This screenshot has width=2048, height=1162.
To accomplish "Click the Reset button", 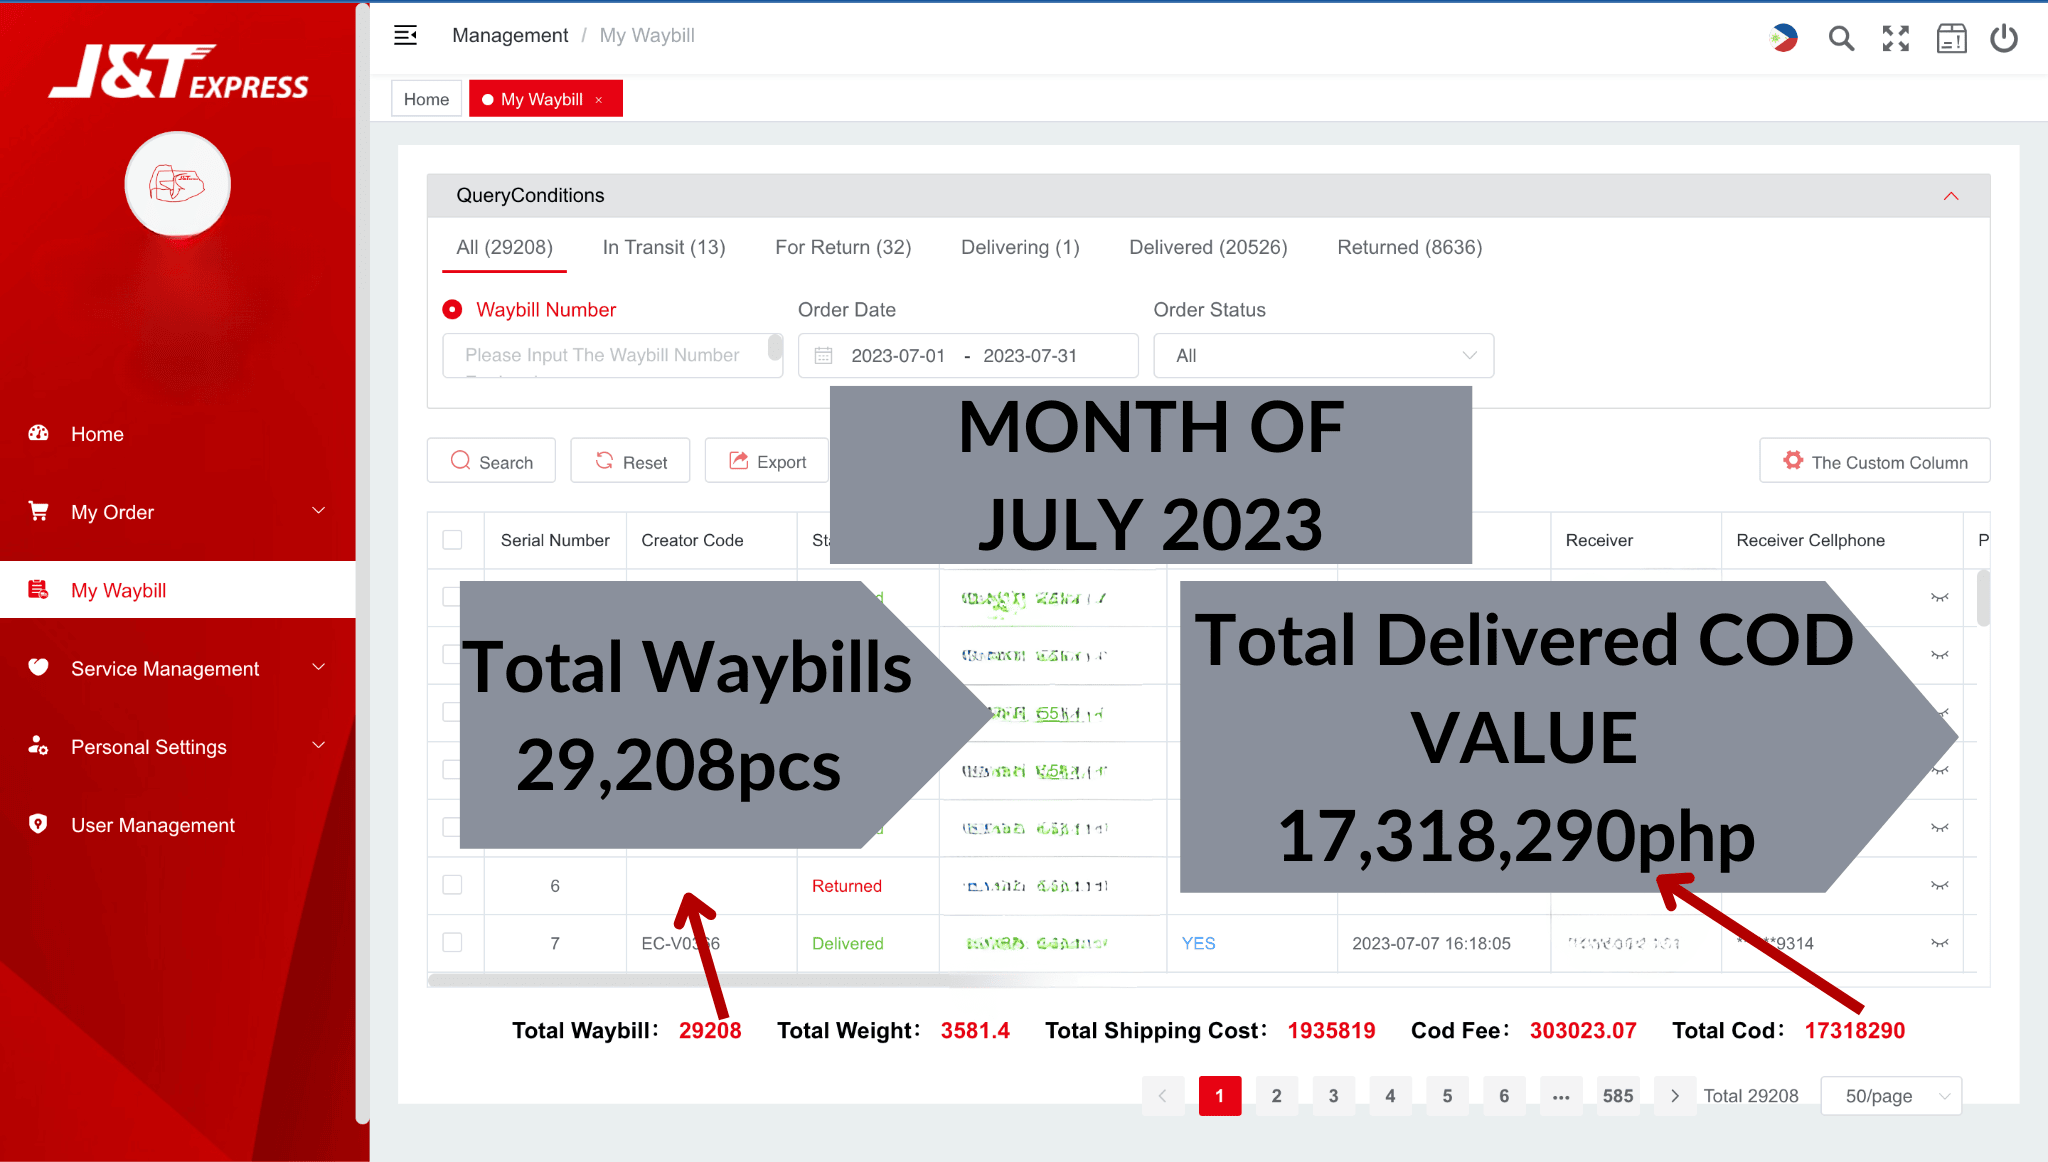I will pos(630,461).
